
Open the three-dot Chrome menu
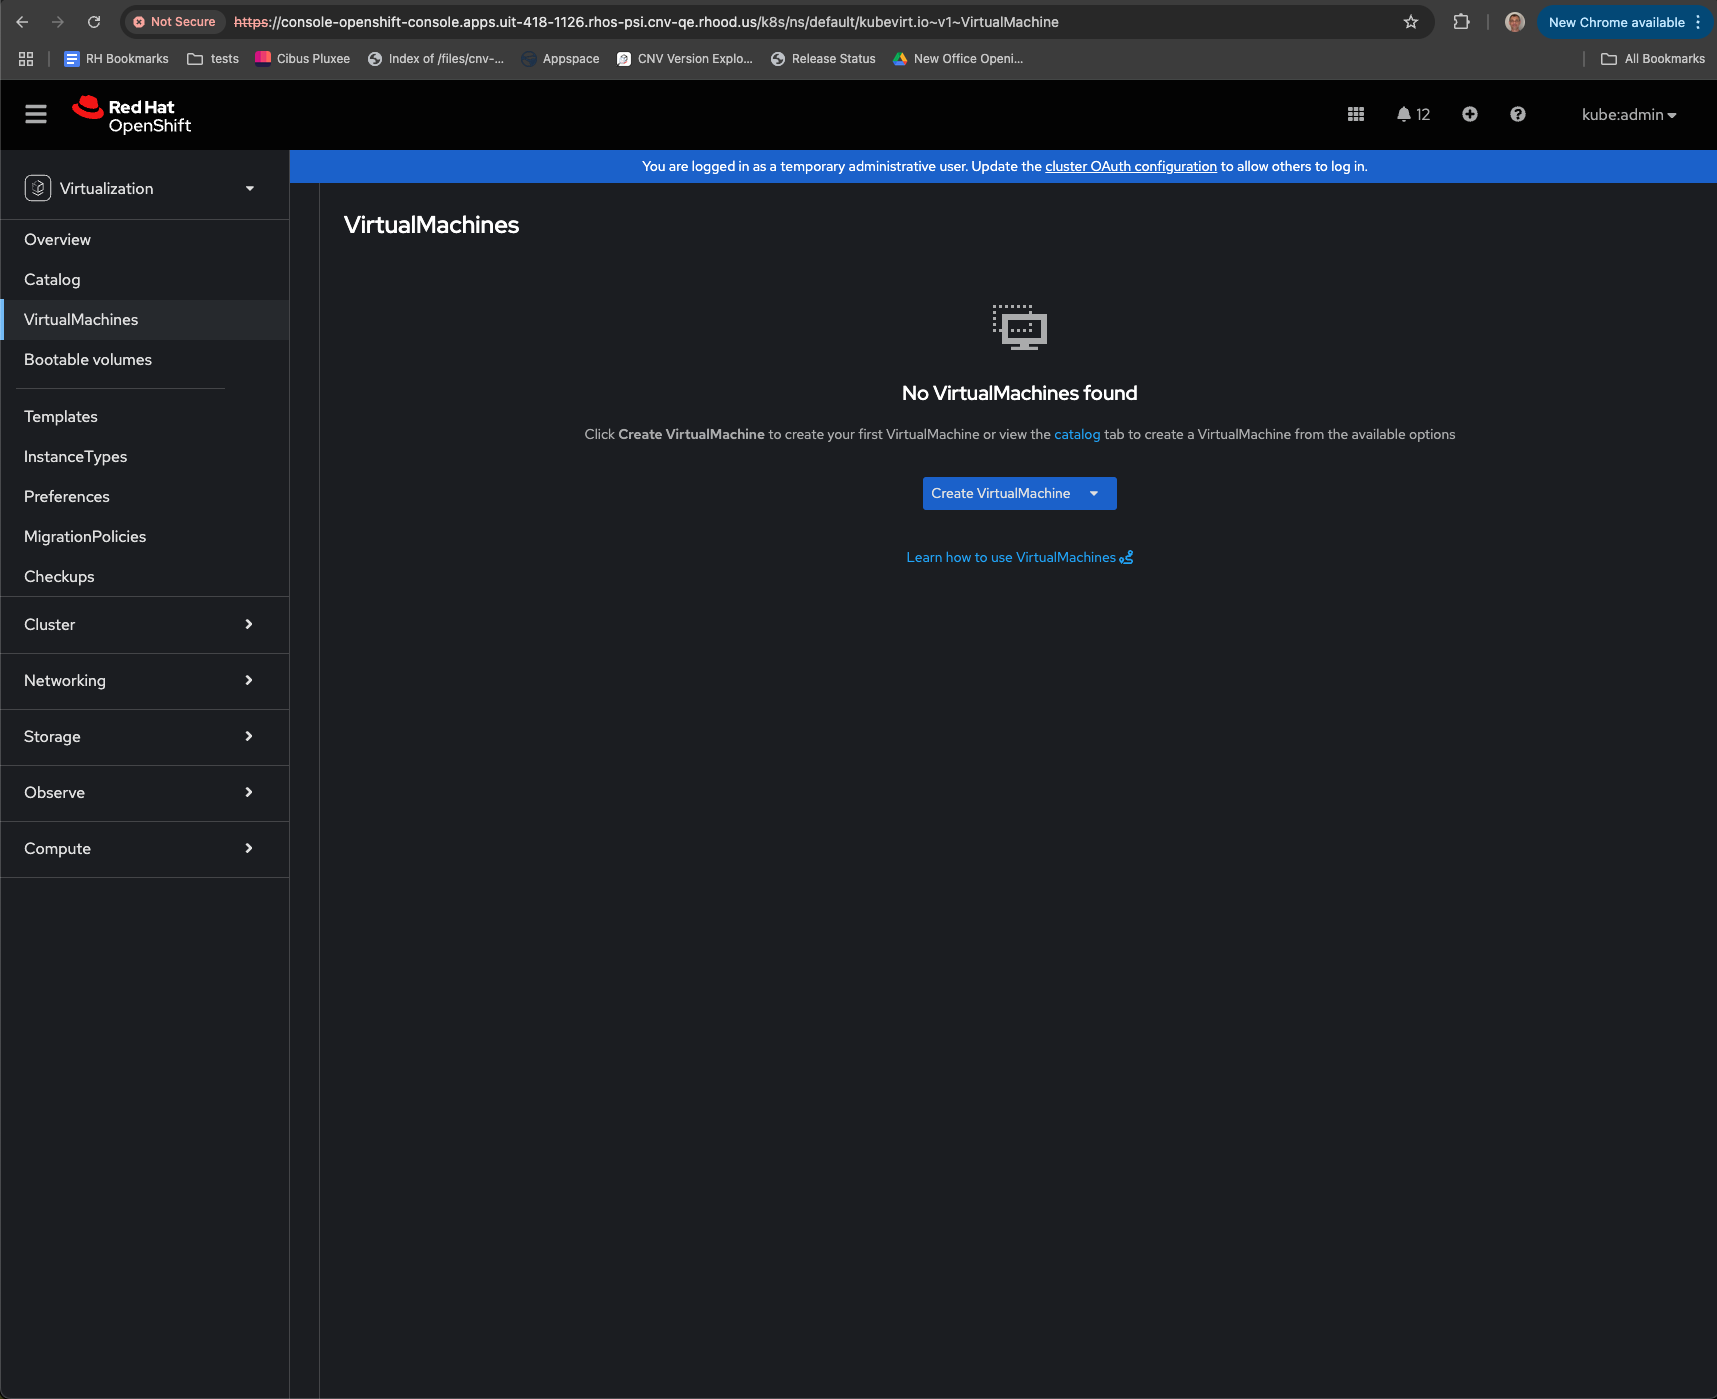pyautogui.click(x=1698, y=22)
